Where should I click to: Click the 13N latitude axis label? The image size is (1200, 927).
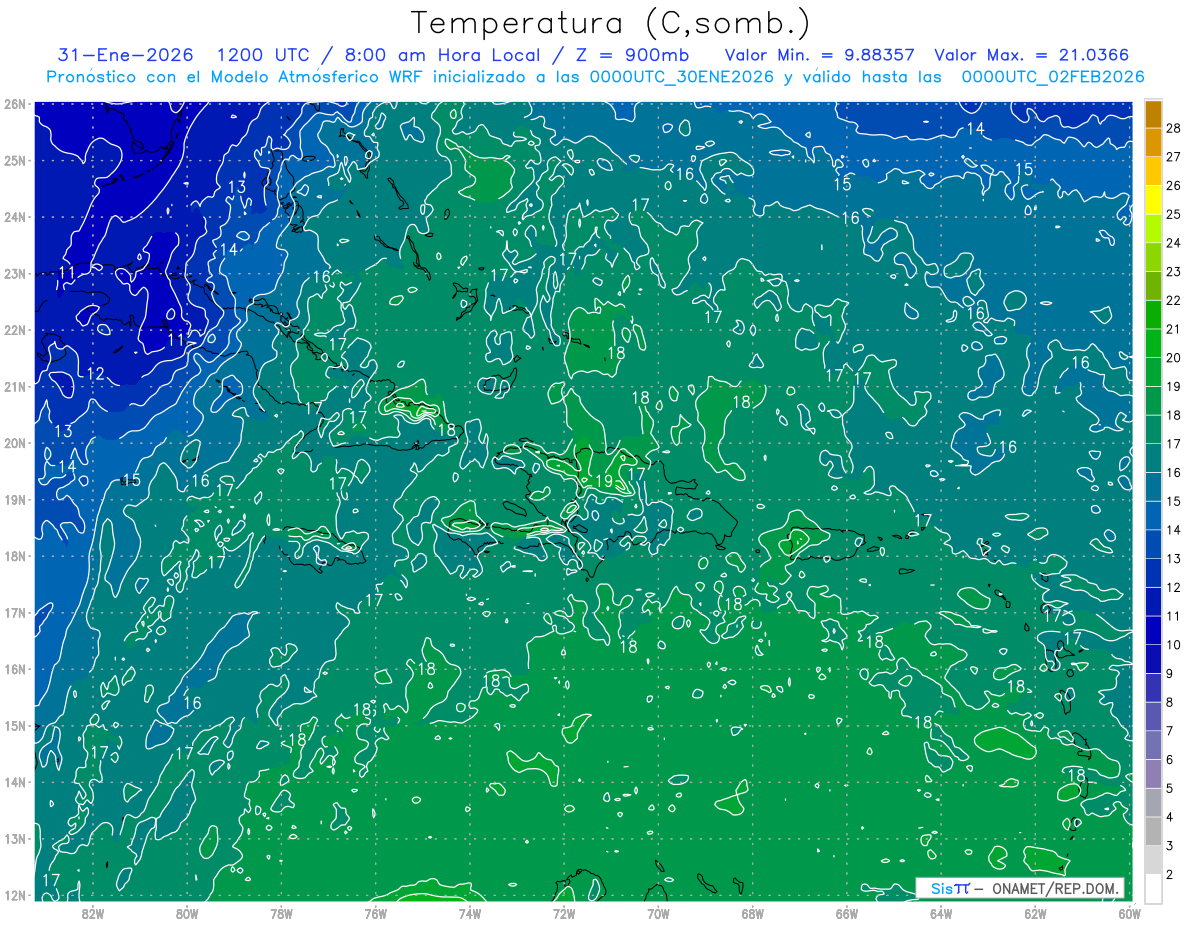pos(14,838)
